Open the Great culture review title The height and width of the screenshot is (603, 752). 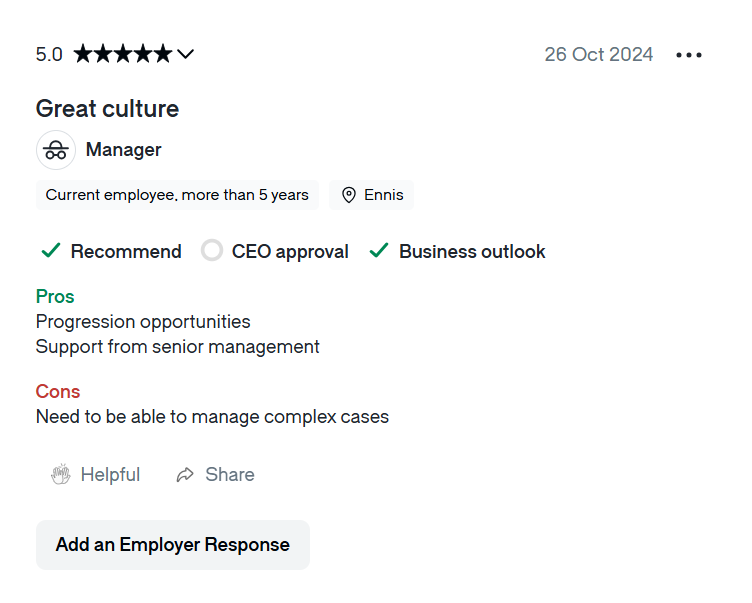(107, 108)
